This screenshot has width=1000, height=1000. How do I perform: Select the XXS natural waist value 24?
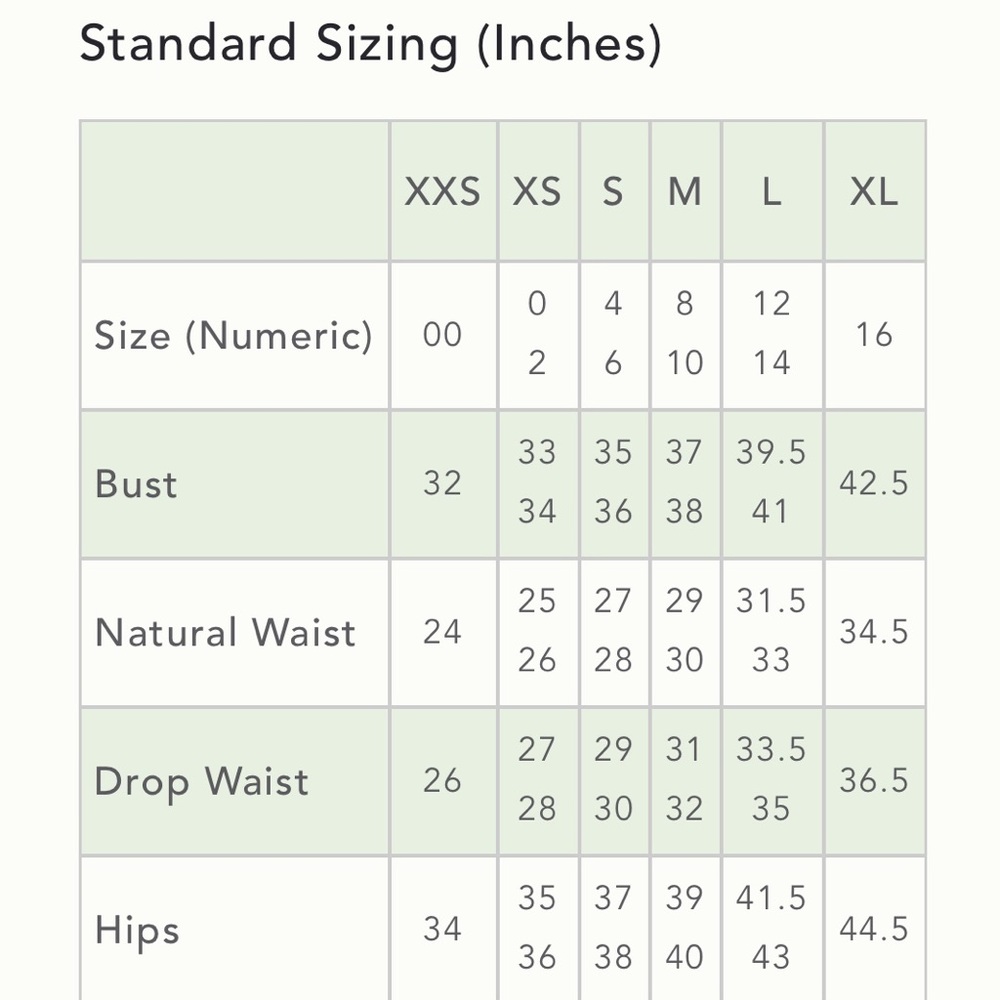point(442,632)
